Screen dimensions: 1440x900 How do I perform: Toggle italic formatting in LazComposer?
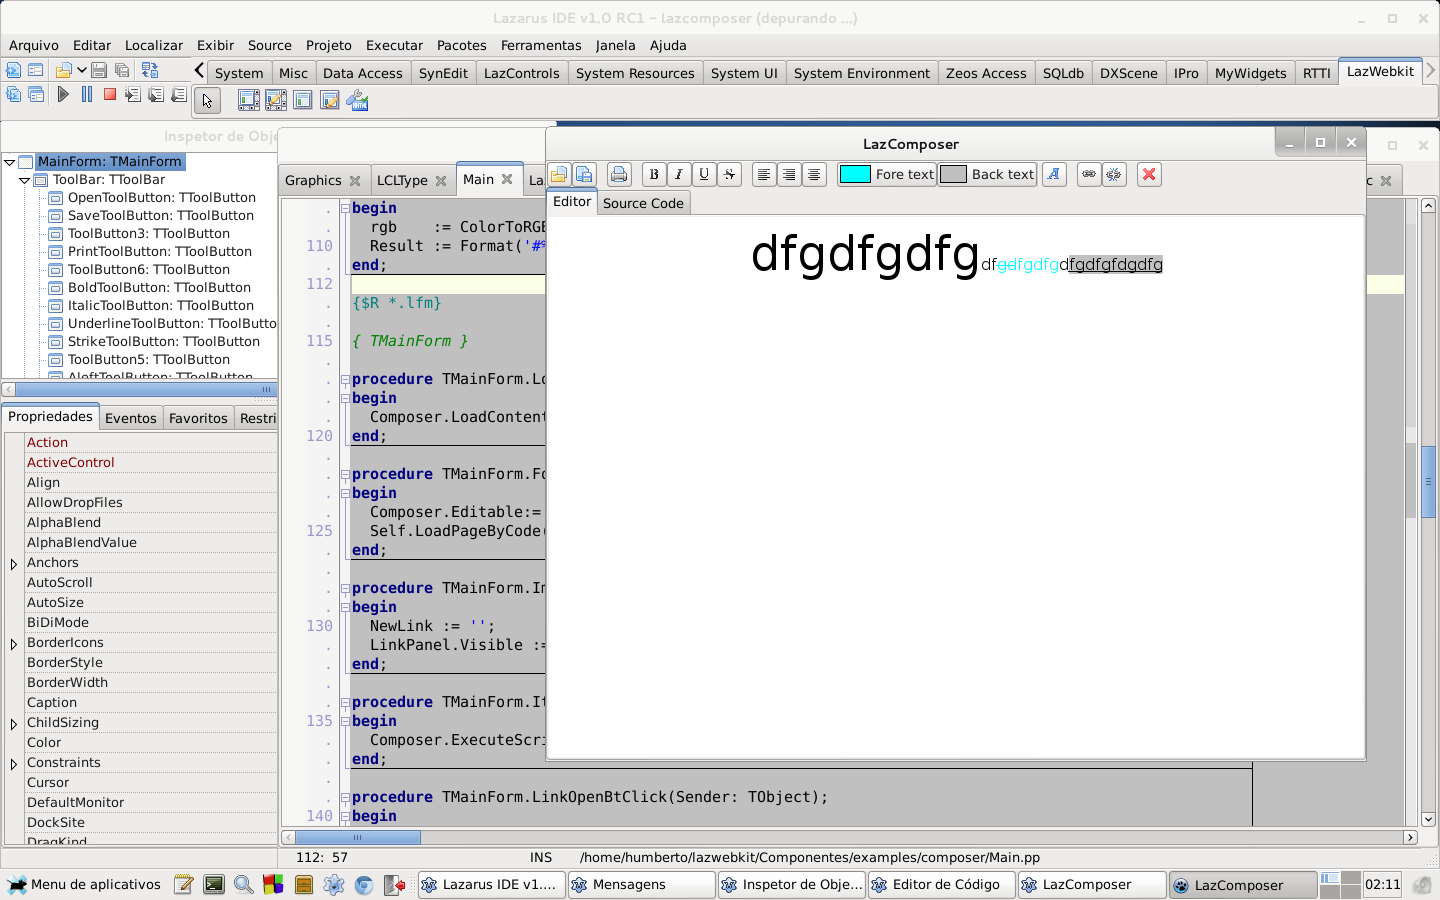click(x=679, y=174)
